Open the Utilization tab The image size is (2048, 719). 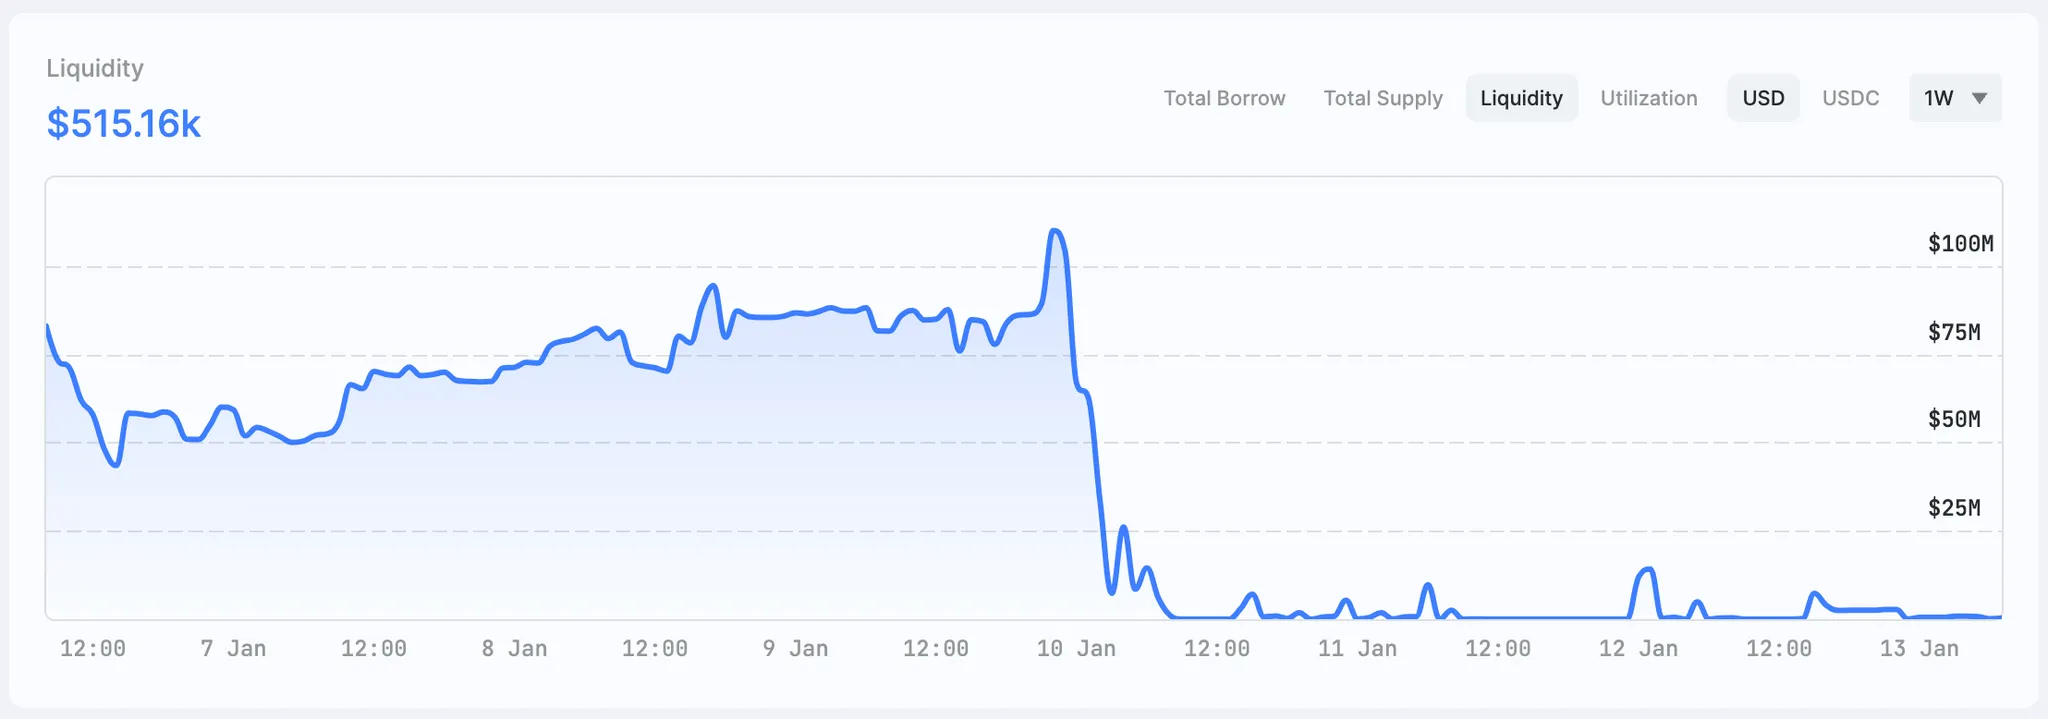(1649, 98)
